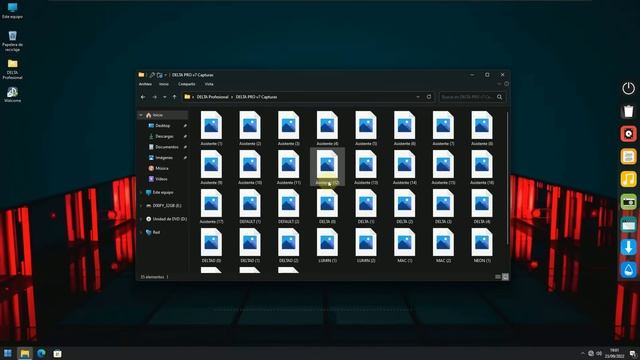640x360 pixels.
Task: Expand the ribbon with the chevron
Action: tap(499, 84)
